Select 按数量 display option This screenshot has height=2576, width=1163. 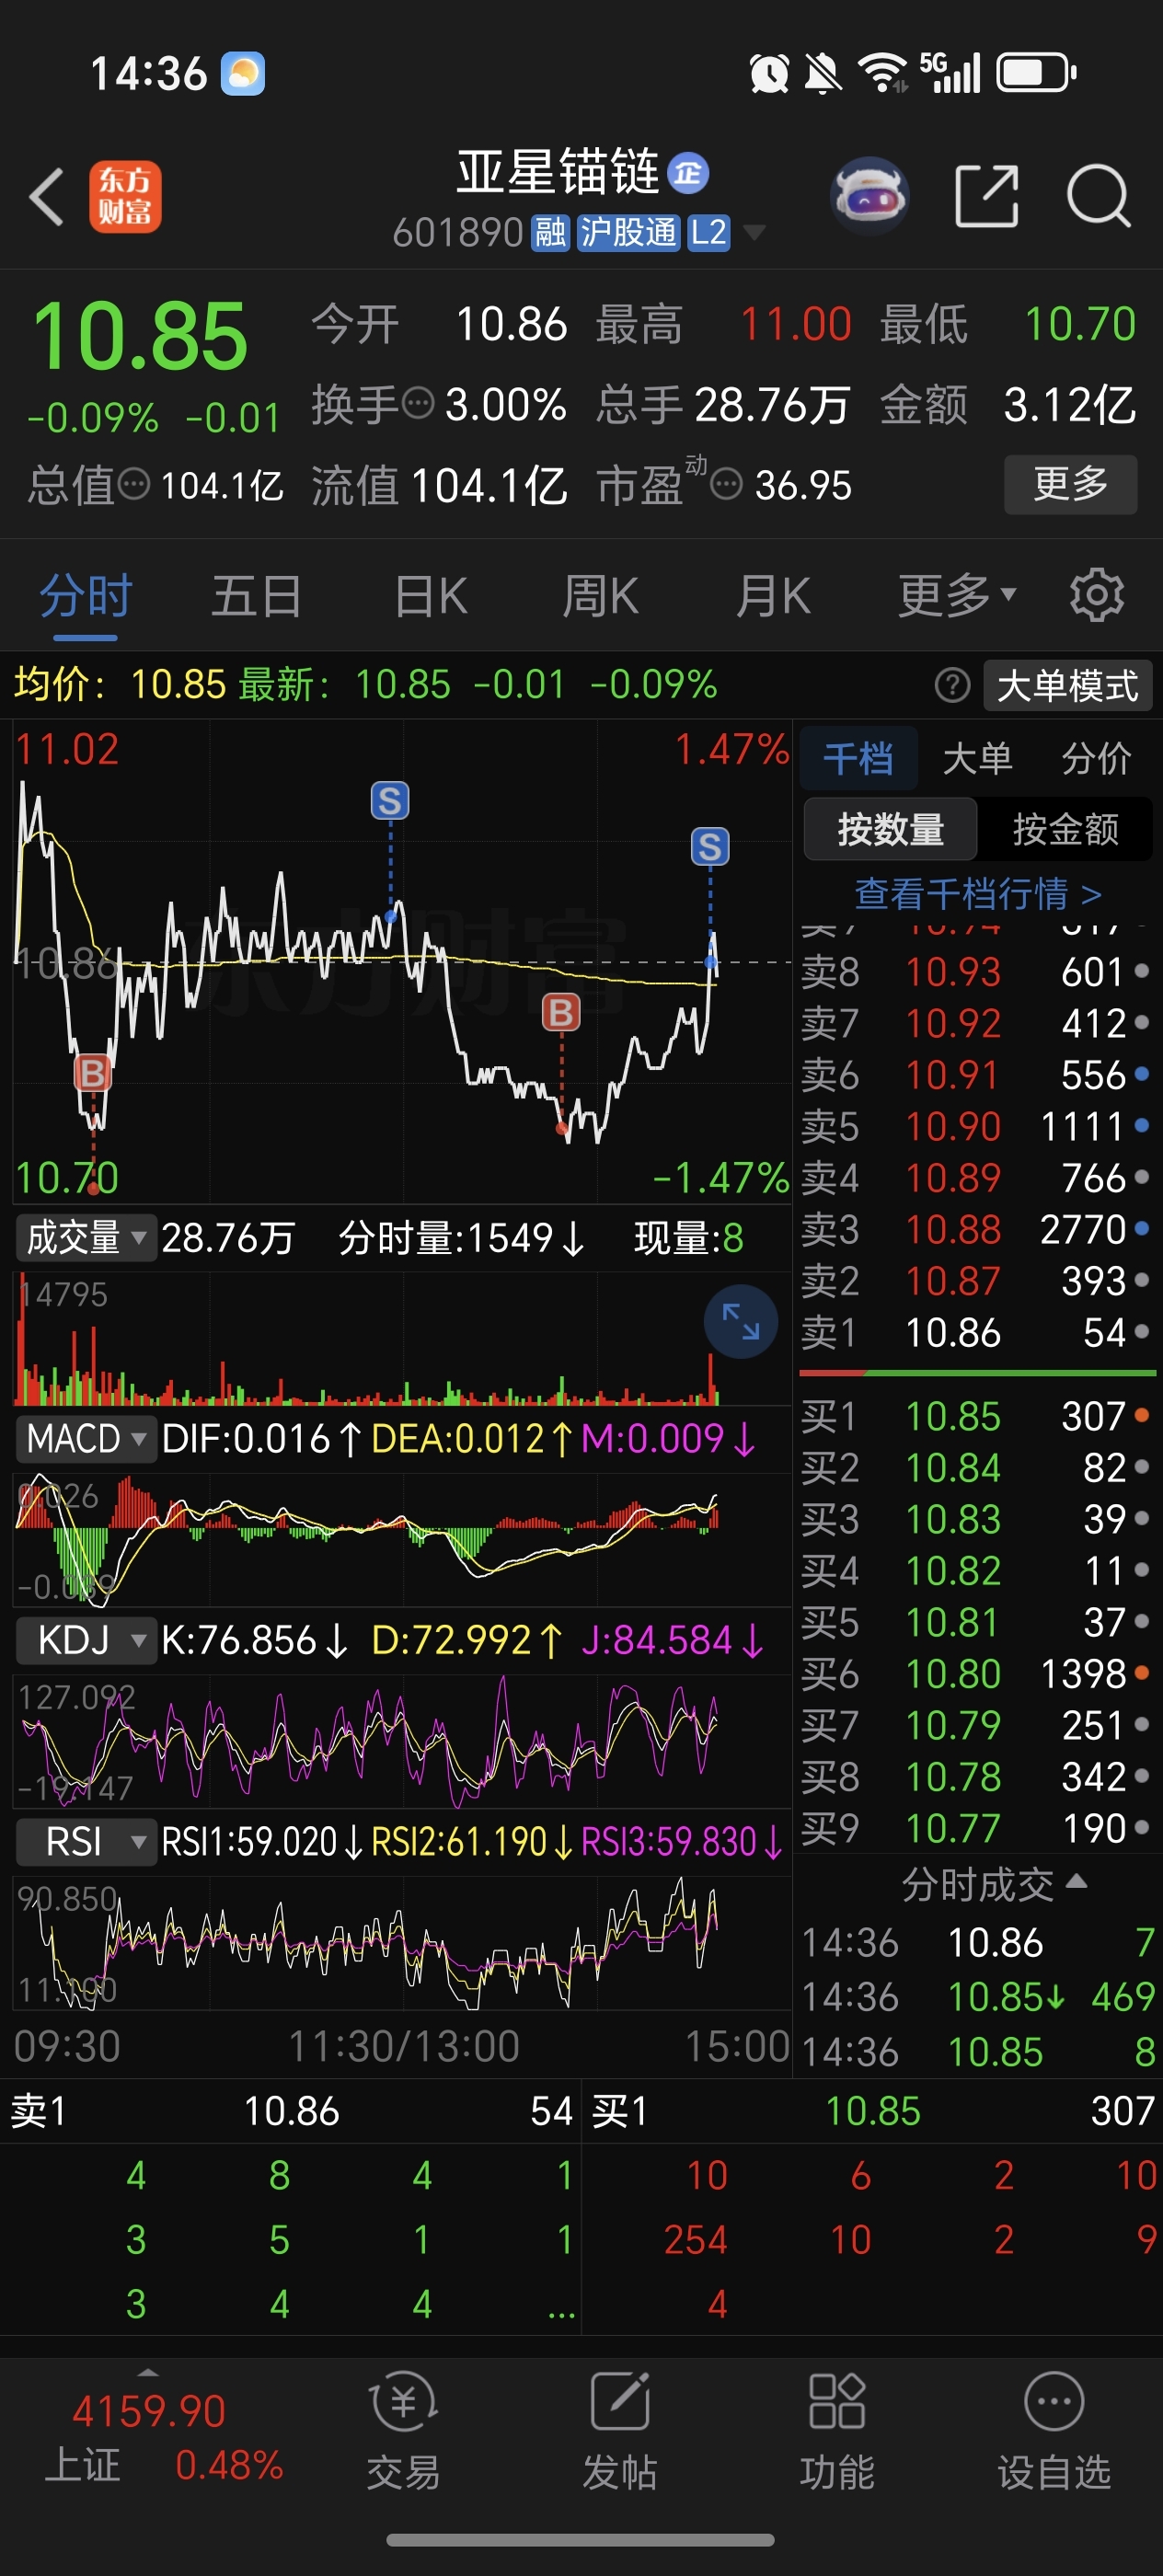click(x=890, y=829)
